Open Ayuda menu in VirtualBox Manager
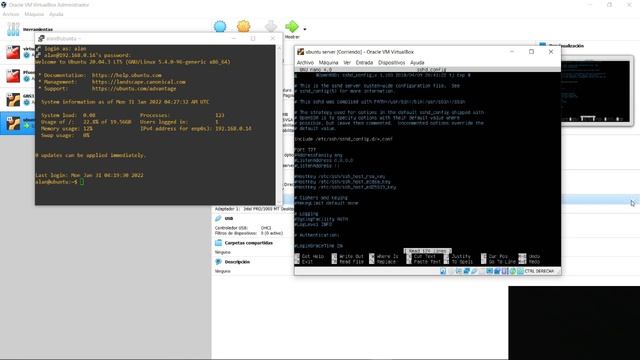640x360 pixels. pos(56,14)
